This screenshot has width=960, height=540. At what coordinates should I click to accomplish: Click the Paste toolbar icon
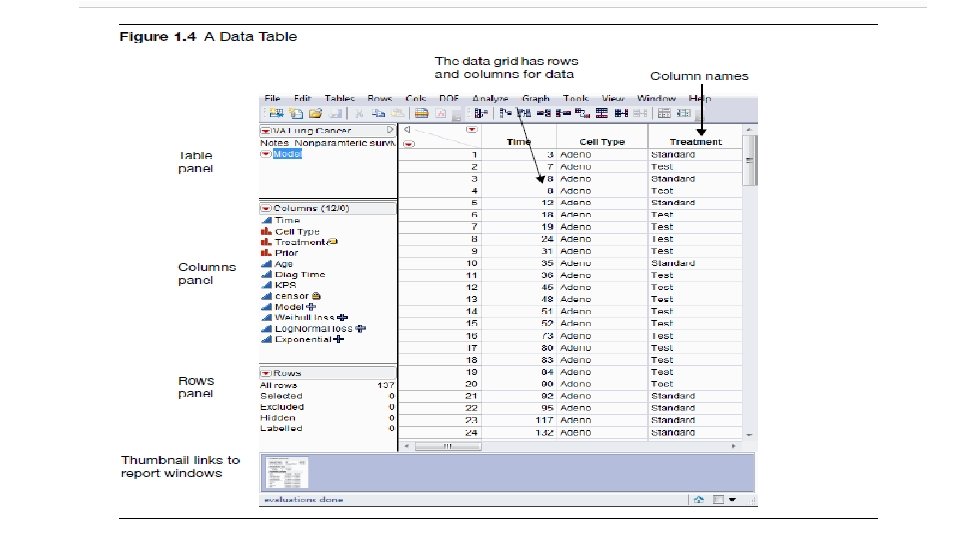click(x=398, y=113)
